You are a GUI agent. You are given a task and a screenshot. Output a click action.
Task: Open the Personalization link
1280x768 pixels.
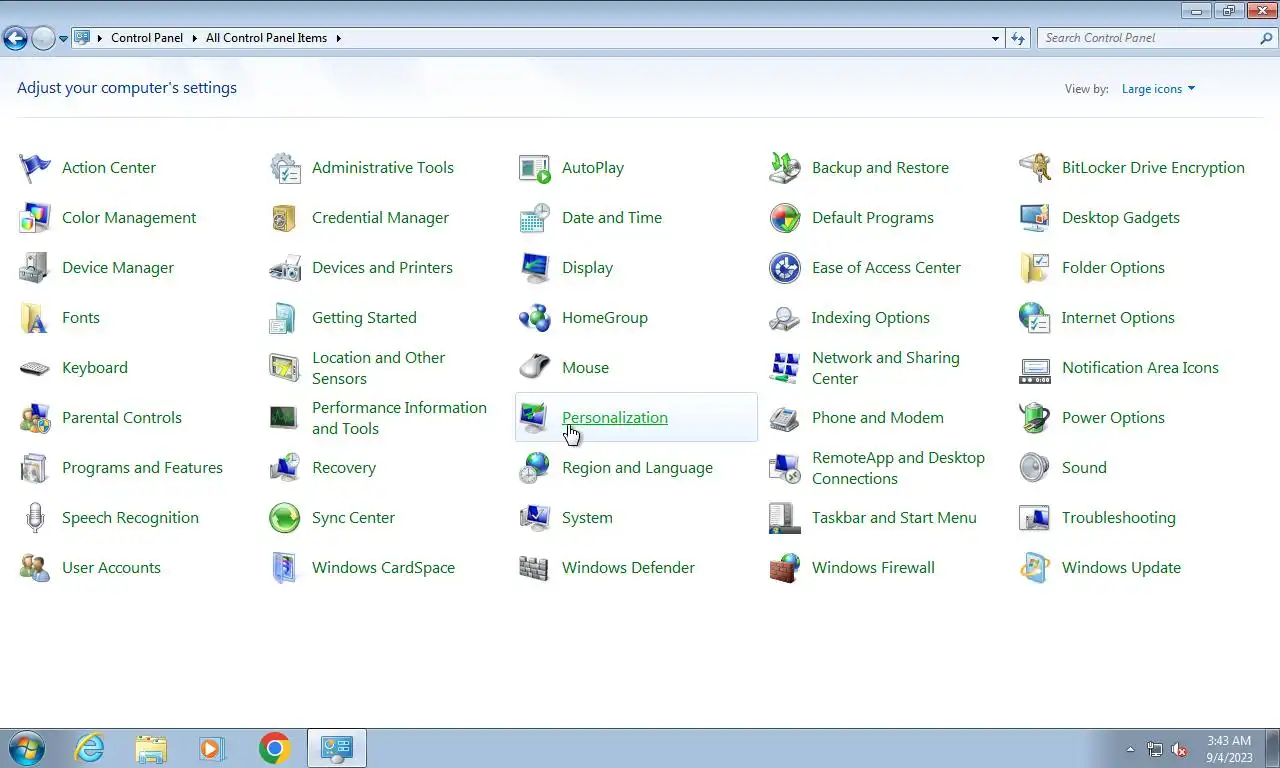pyautogui.click(x=615, y=418)
